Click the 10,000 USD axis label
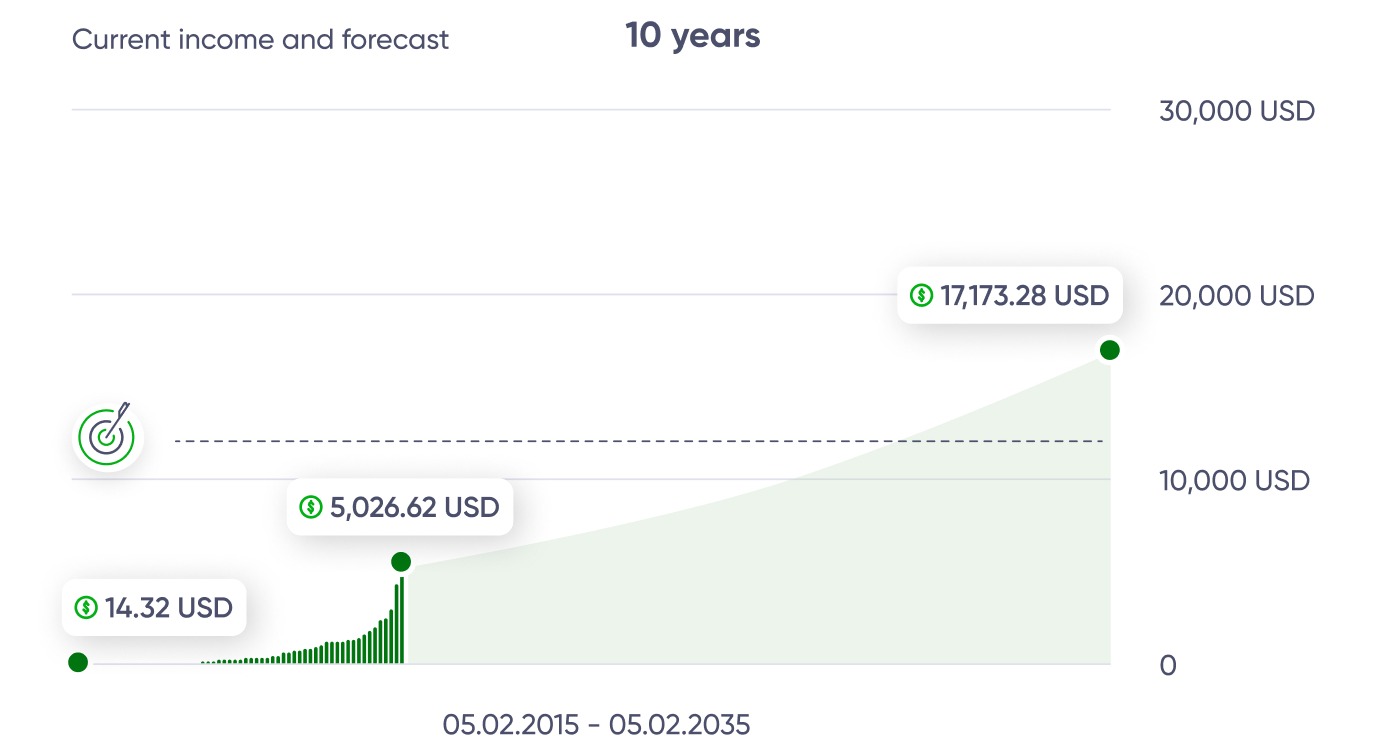Image resolution: width=1380 pixels, height=755 pixels. 1235,481
